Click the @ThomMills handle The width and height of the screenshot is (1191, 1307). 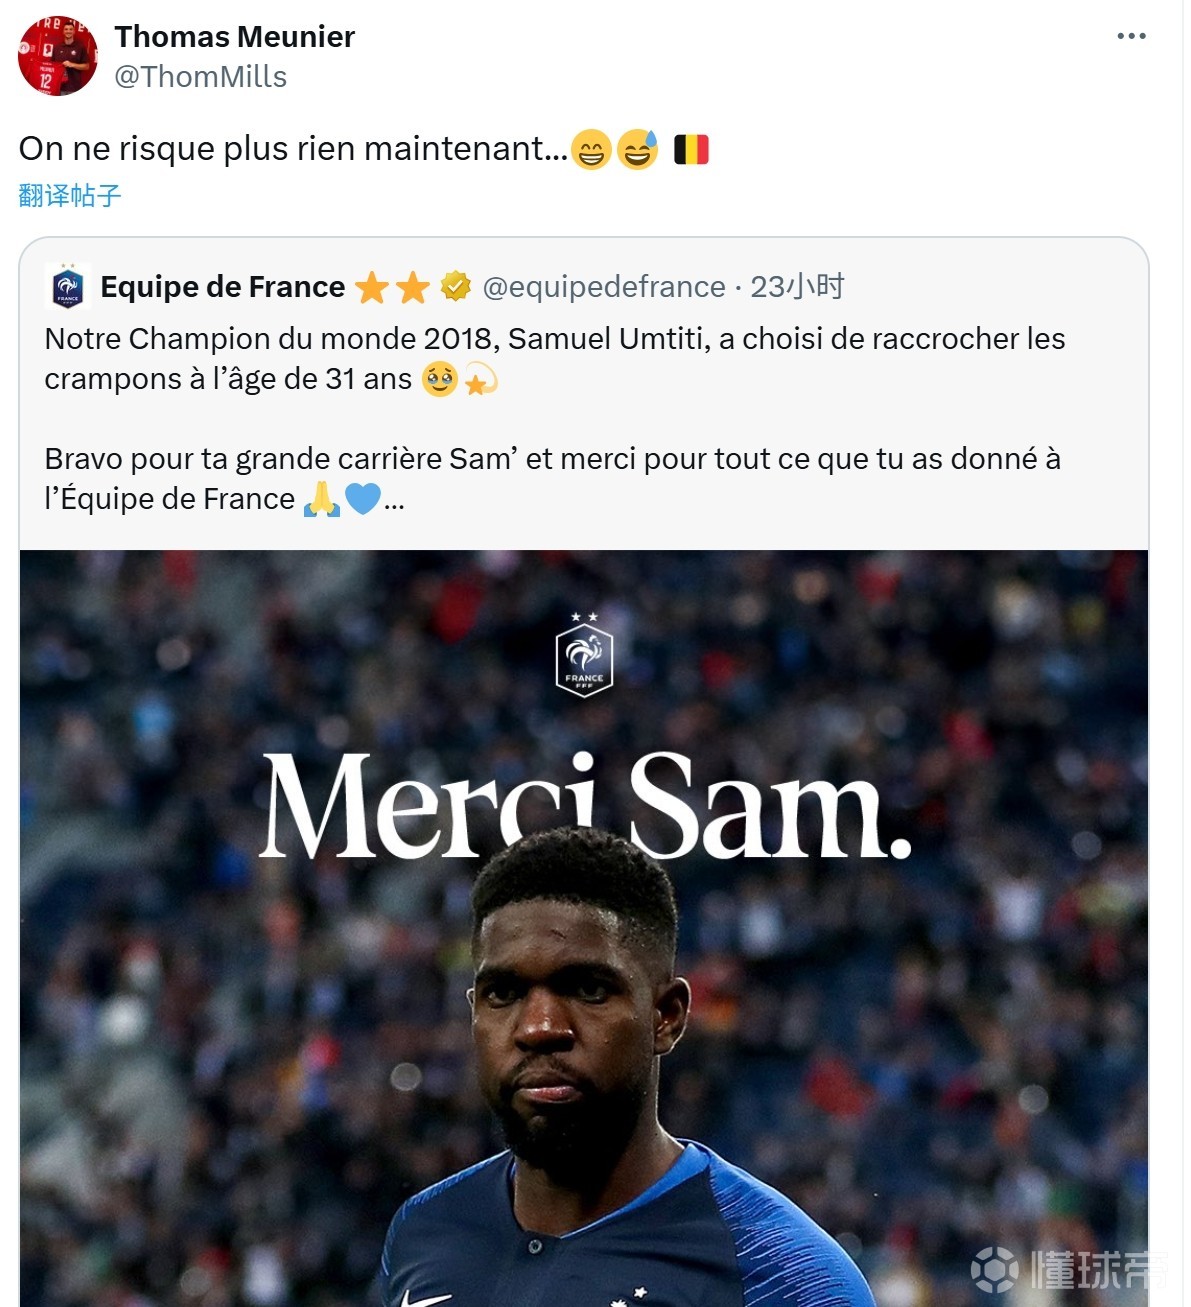[x=200, y=77]
